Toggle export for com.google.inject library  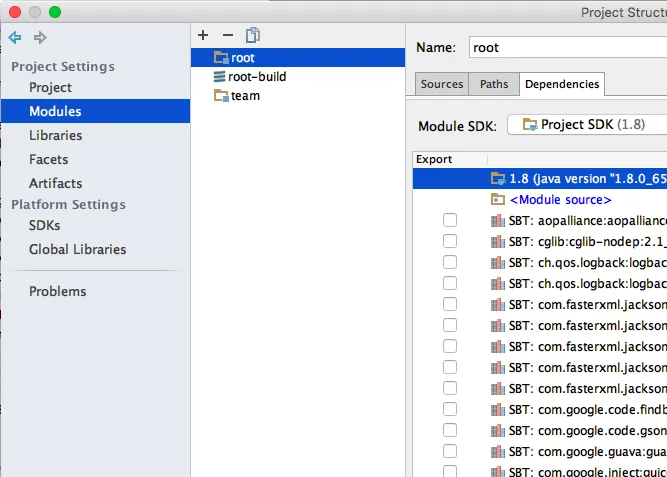tap(450, 471)
